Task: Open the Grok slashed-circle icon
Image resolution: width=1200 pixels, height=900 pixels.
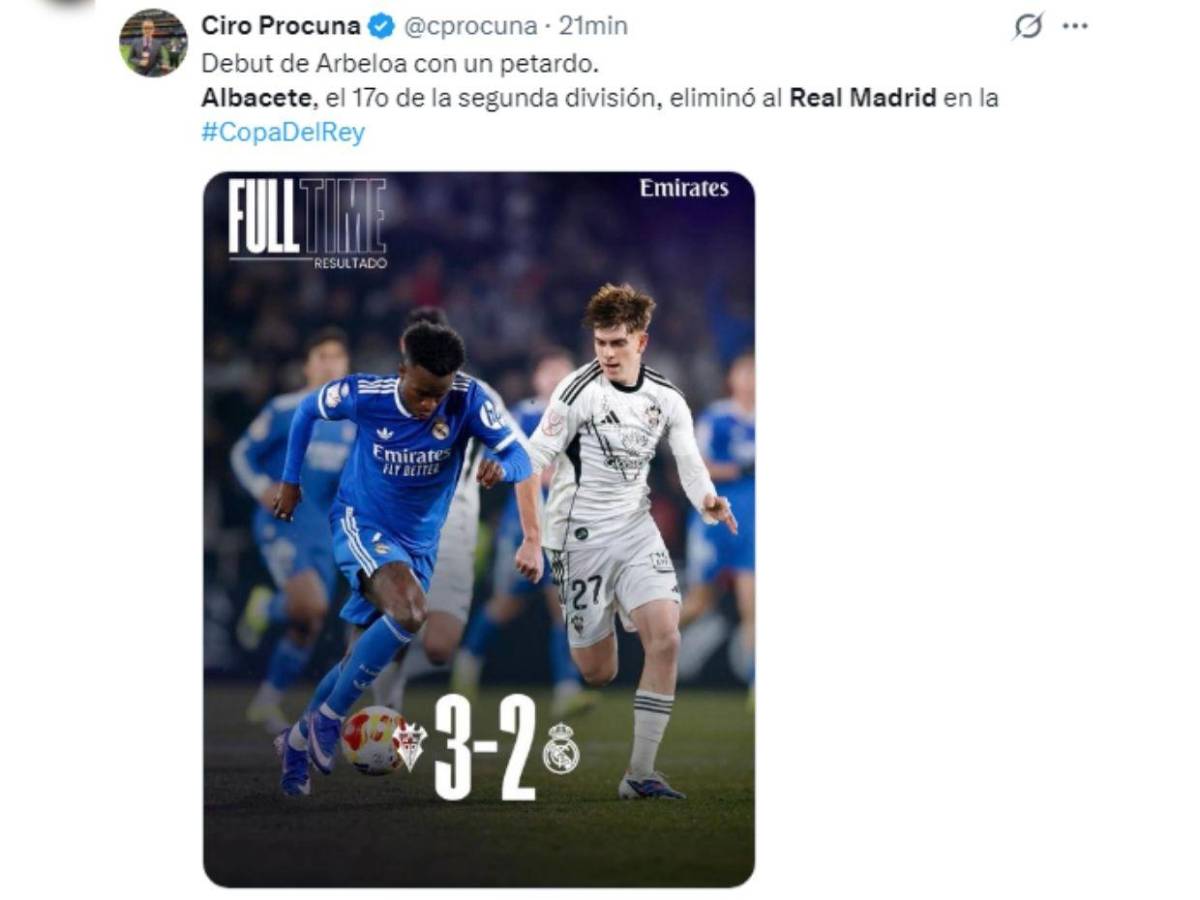Action: (x=1027, y=26)
